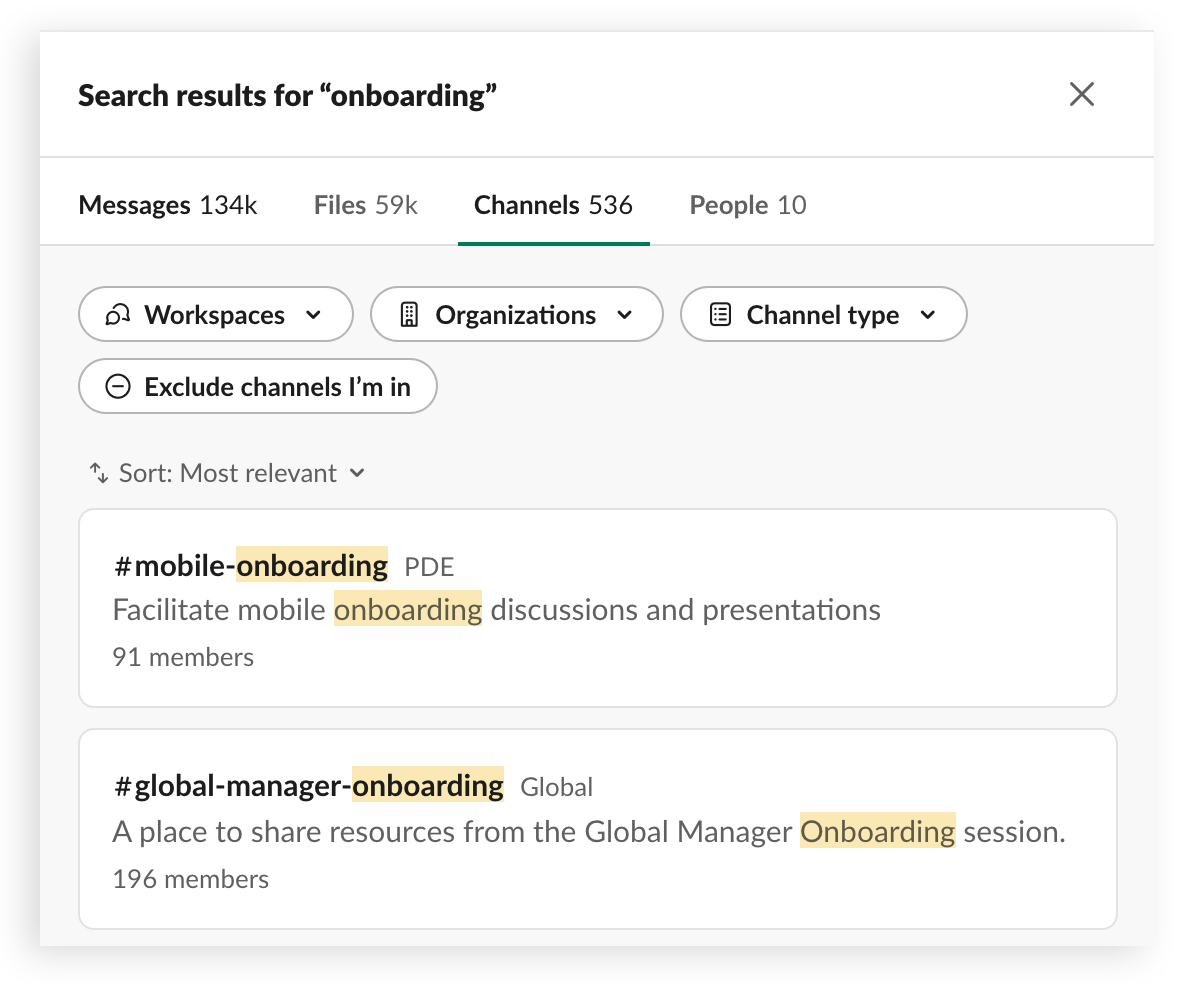Change the Sort: Most relevant order

click(227, 474)
